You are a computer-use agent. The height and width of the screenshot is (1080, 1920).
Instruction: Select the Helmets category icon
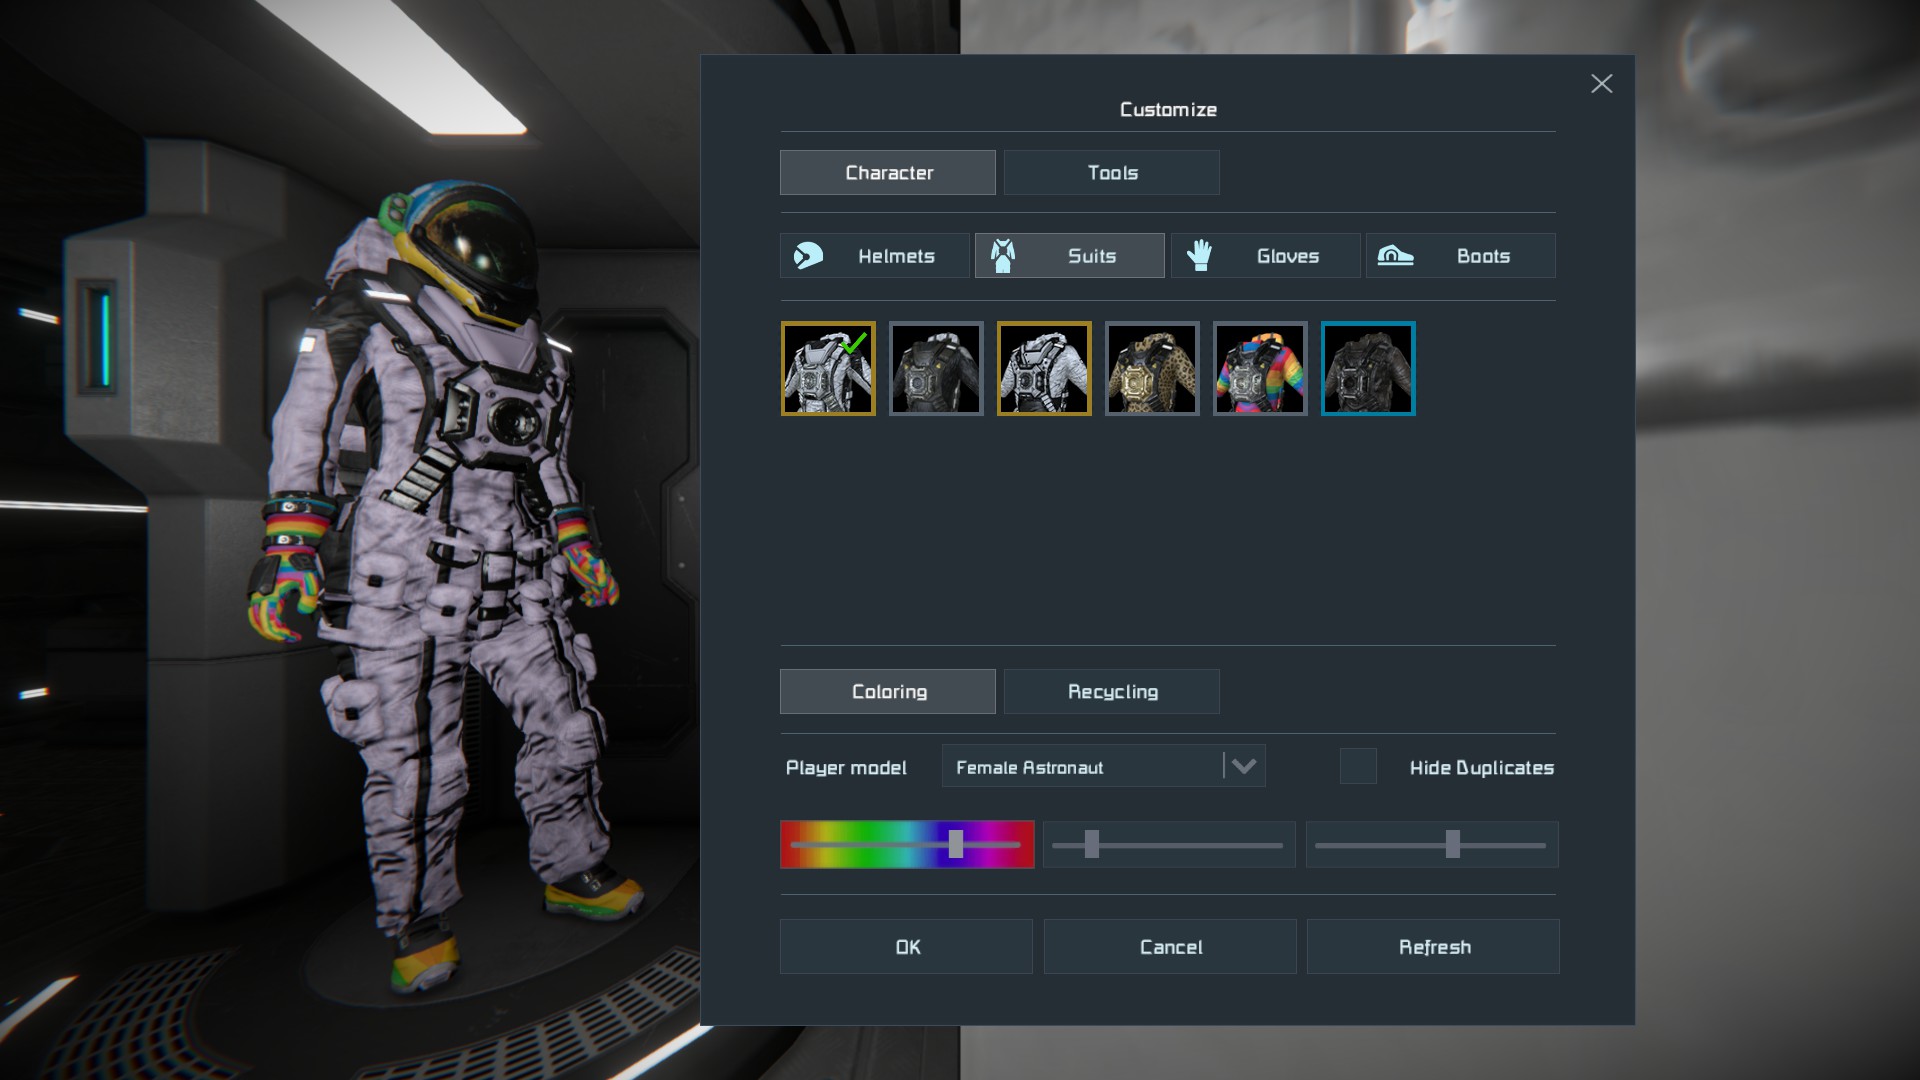[809, 256]
